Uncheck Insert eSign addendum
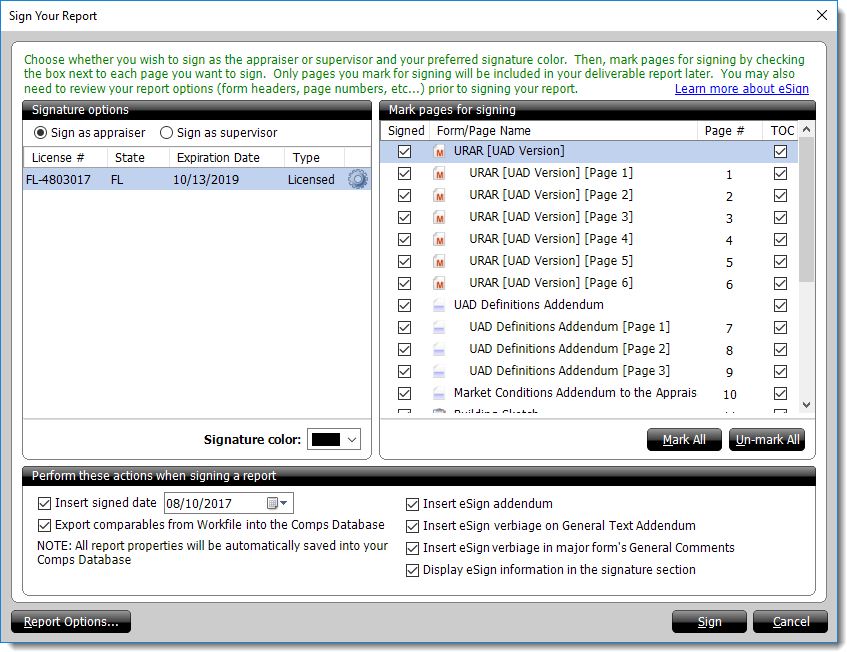This screenshot has height=652, width=847. click(x=413, y=505)
